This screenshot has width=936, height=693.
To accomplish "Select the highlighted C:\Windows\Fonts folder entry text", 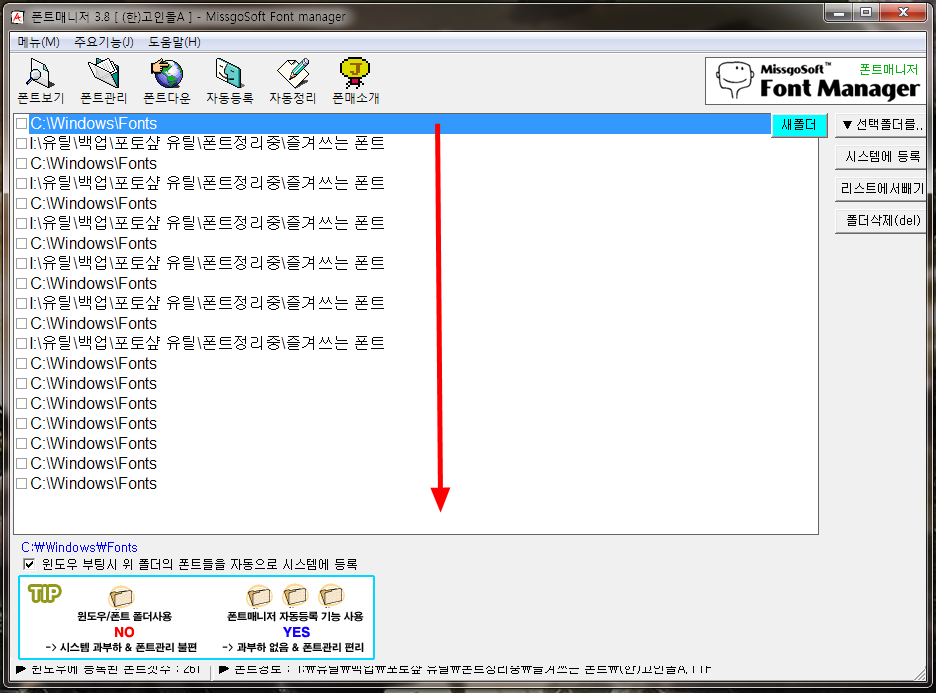I will (94, 124).
